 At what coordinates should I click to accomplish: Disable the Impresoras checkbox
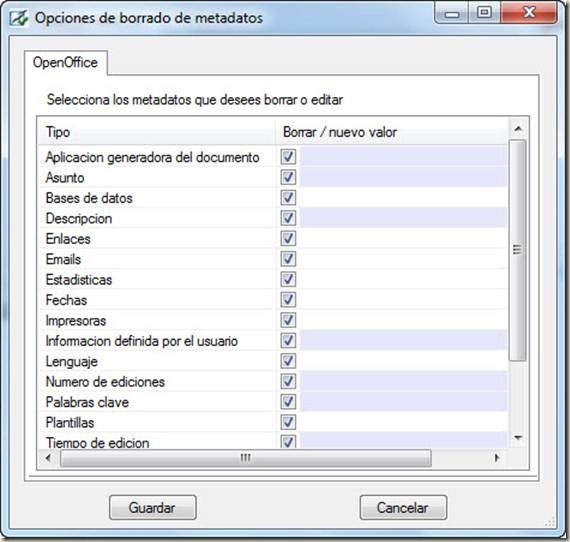[288, 321]
